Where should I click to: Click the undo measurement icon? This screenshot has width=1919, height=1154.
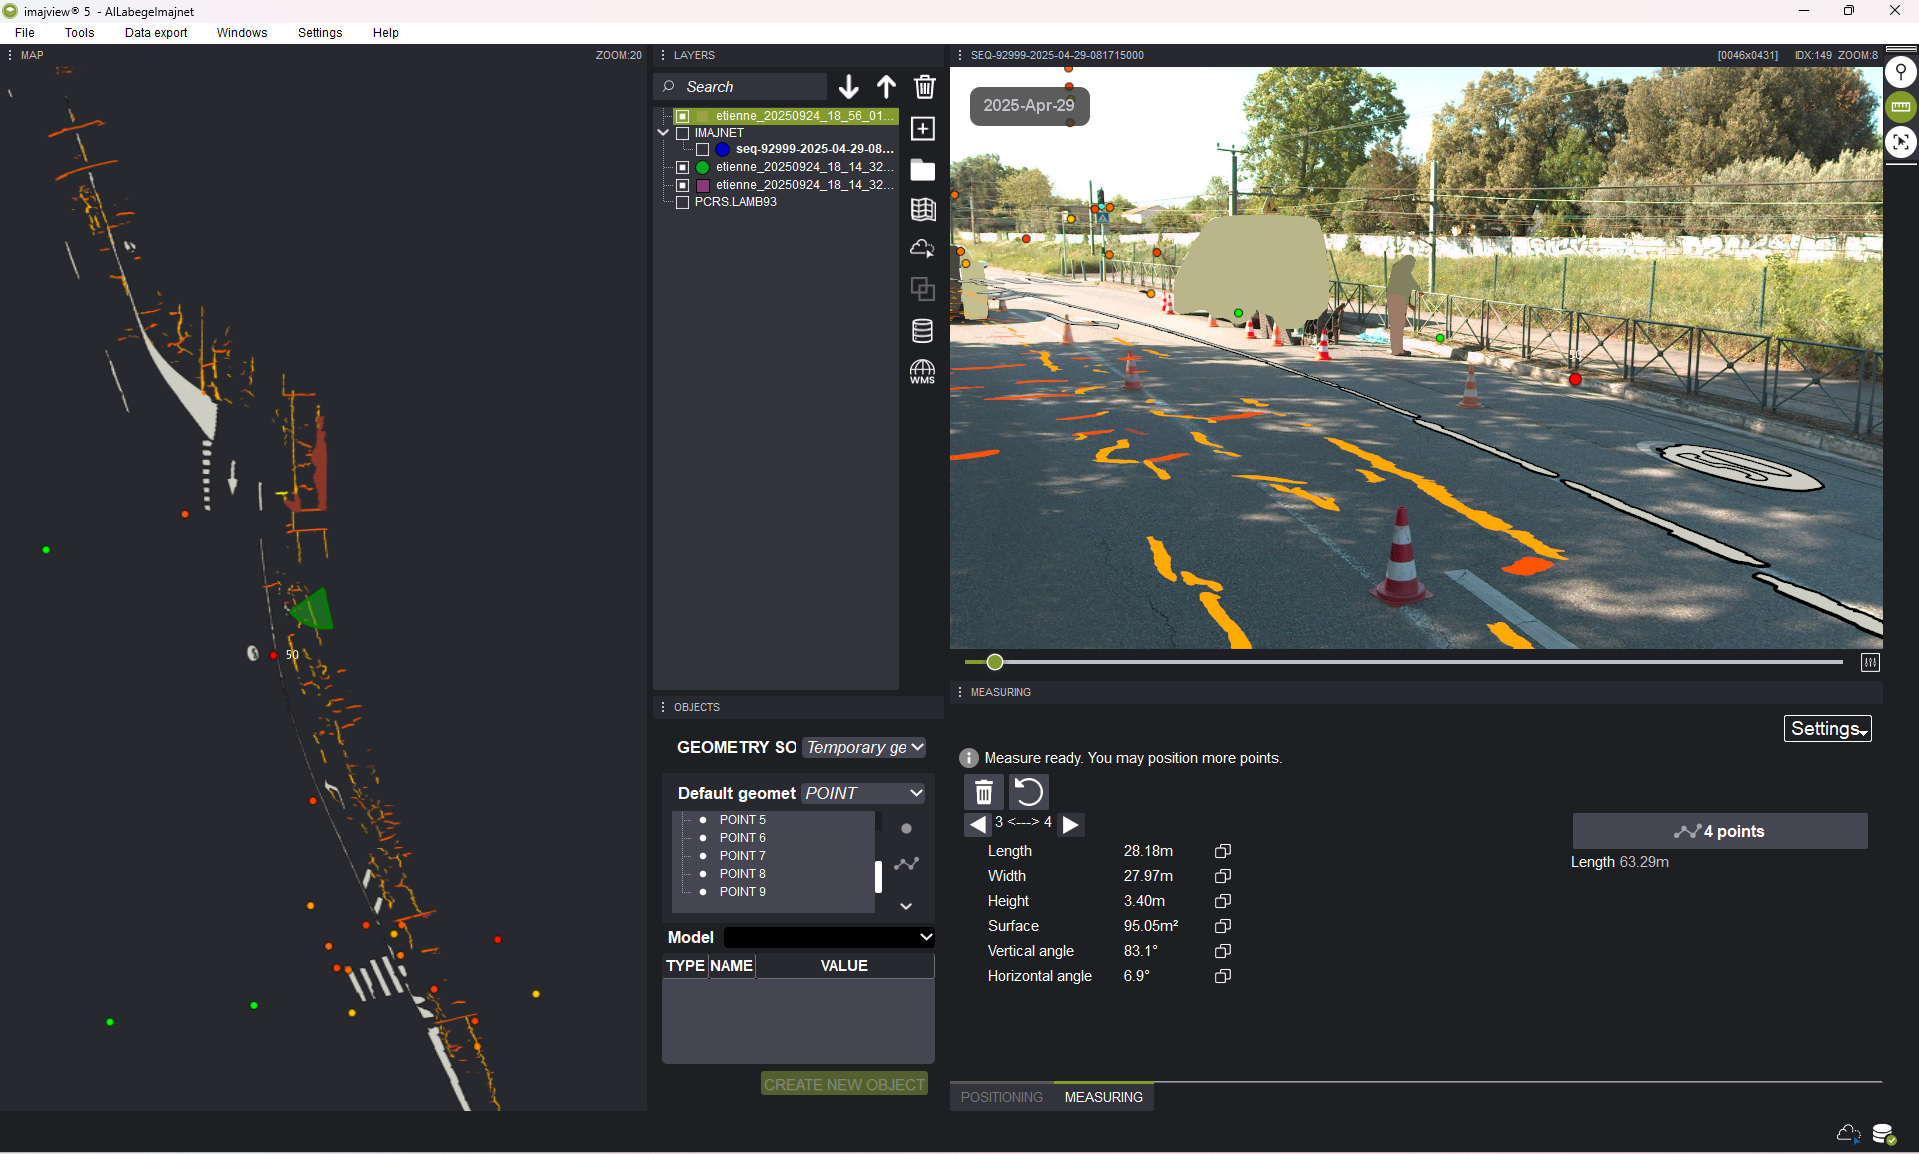click(1028, 792)
